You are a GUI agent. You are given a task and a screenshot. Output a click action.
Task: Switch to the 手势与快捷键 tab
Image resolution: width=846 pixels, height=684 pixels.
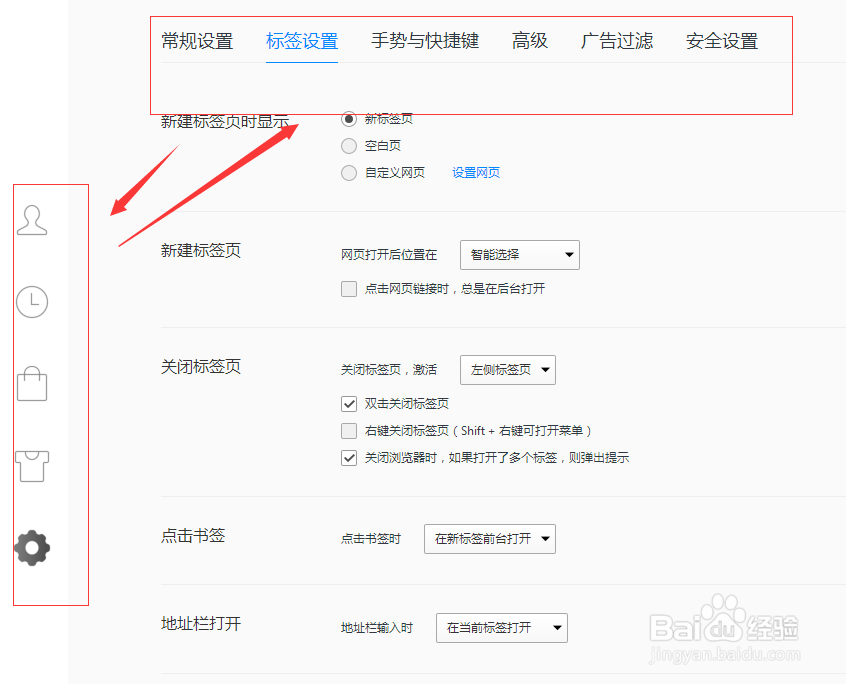click(426, 41)
